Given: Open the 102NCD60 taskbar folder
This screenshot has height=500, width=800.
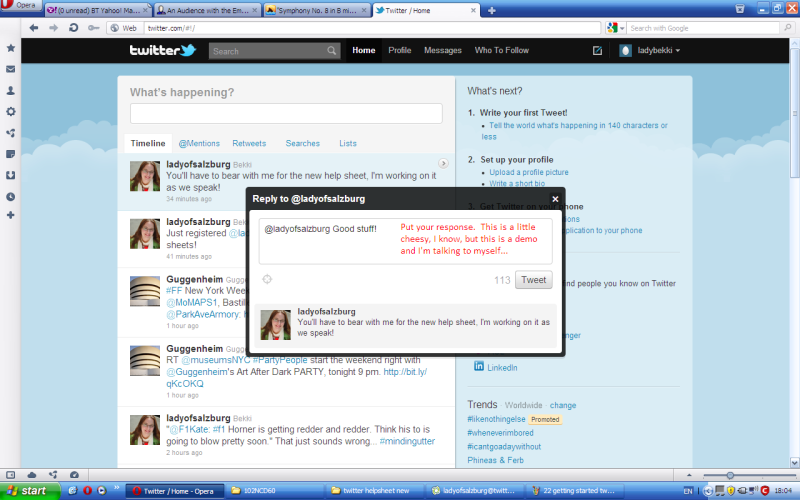Looking at the screenshot, I should click(274, 491).
